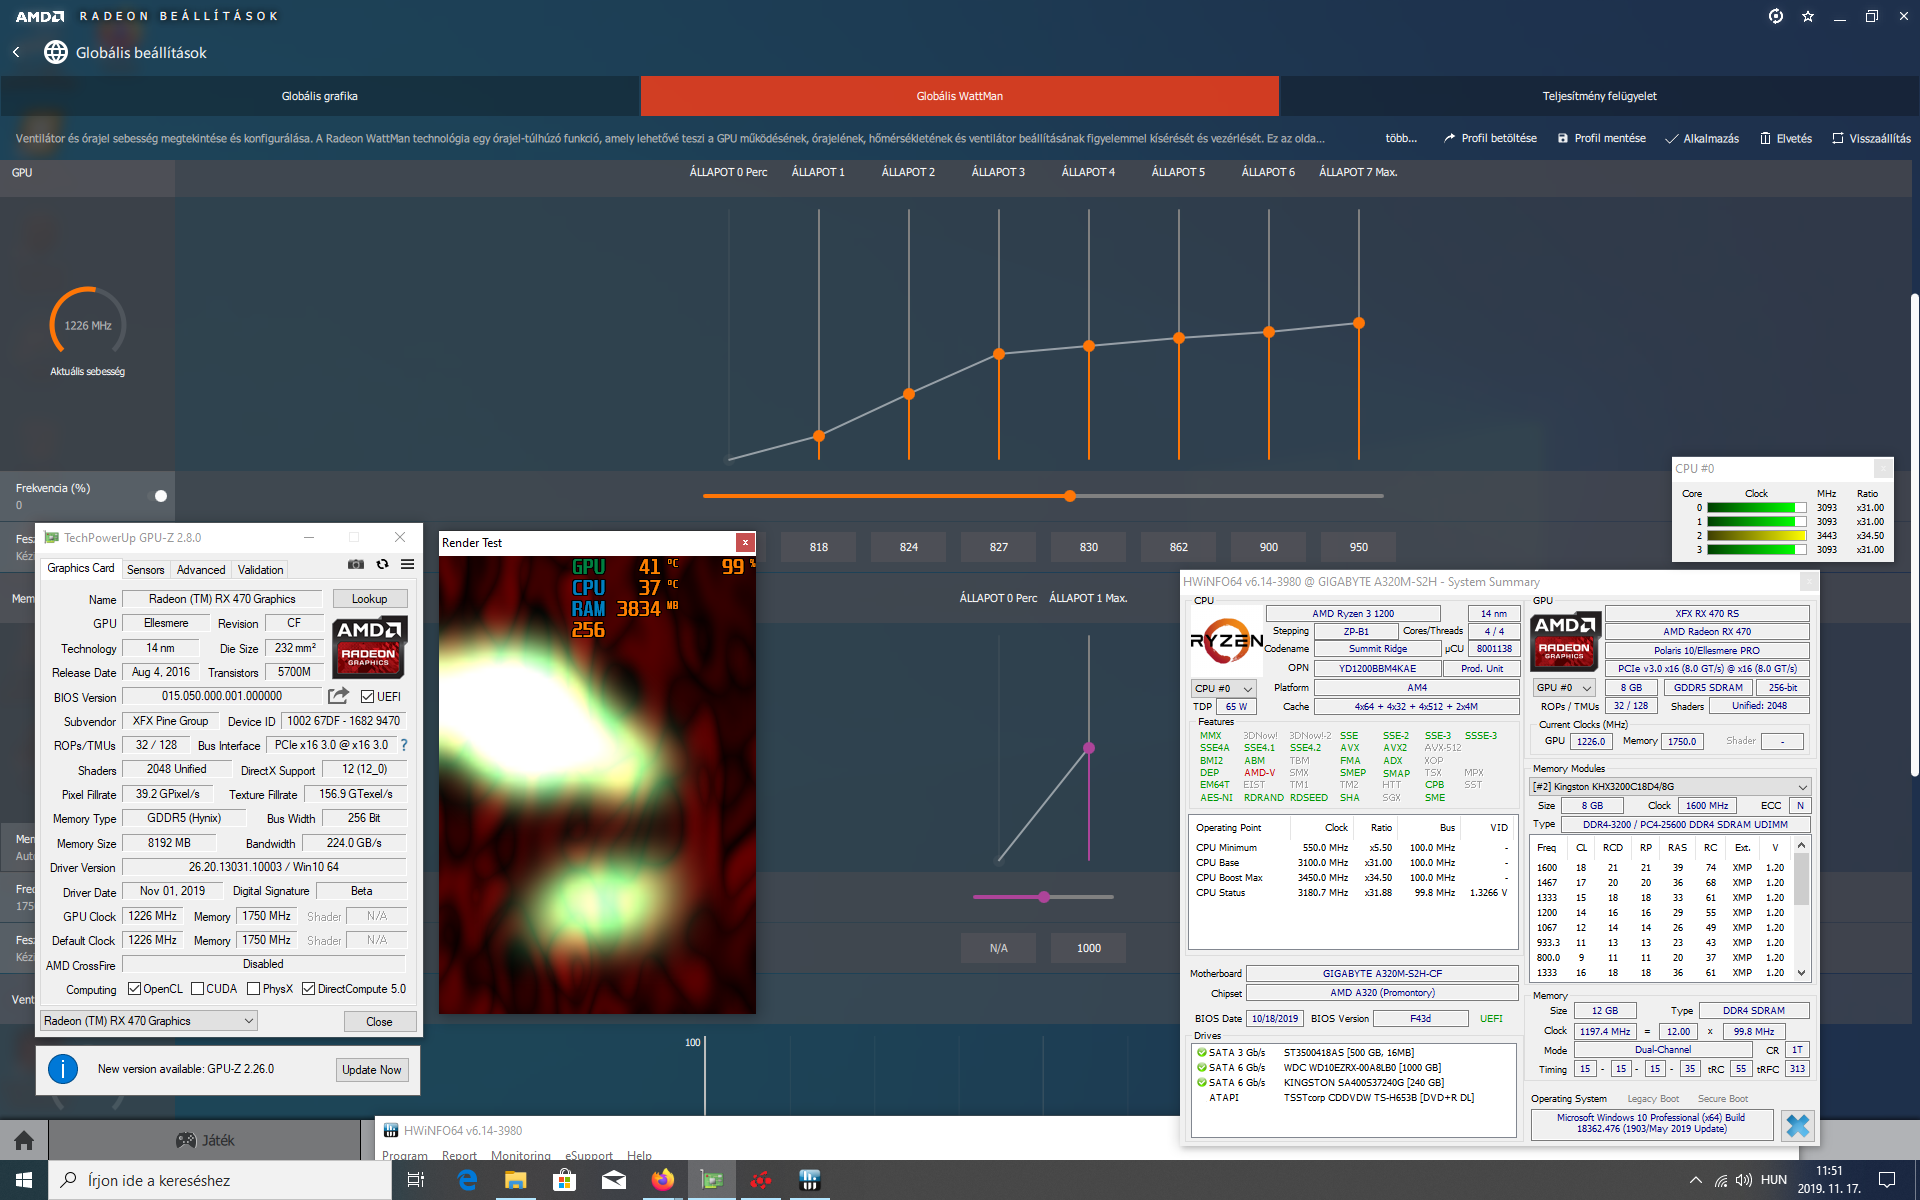Click the Lookup button in GPU-Z
Image resolution: width=1920 pixels, height=1200 pixels.
(x=369, y=599)
